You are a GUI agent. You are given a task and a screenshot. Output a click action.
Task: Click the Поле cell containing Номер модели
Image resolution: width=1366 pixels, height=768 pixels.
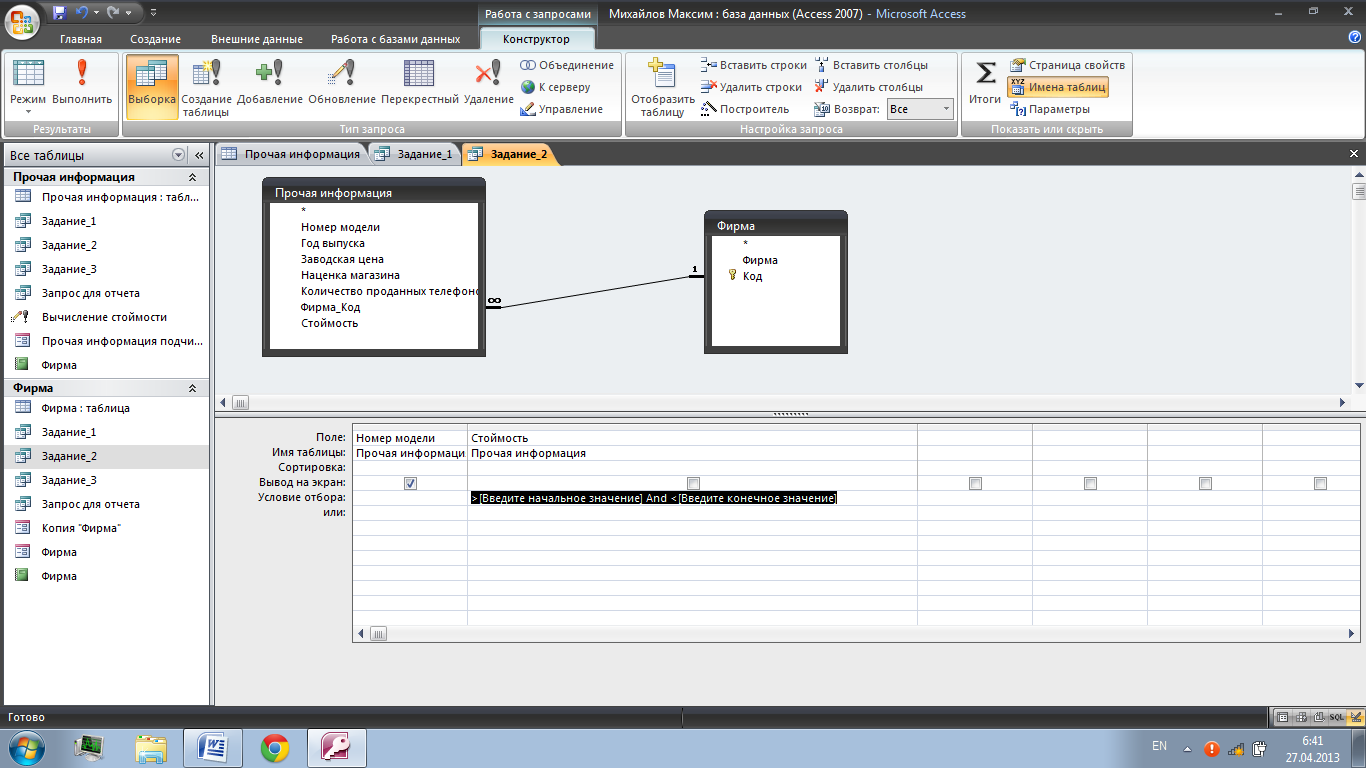410,438
